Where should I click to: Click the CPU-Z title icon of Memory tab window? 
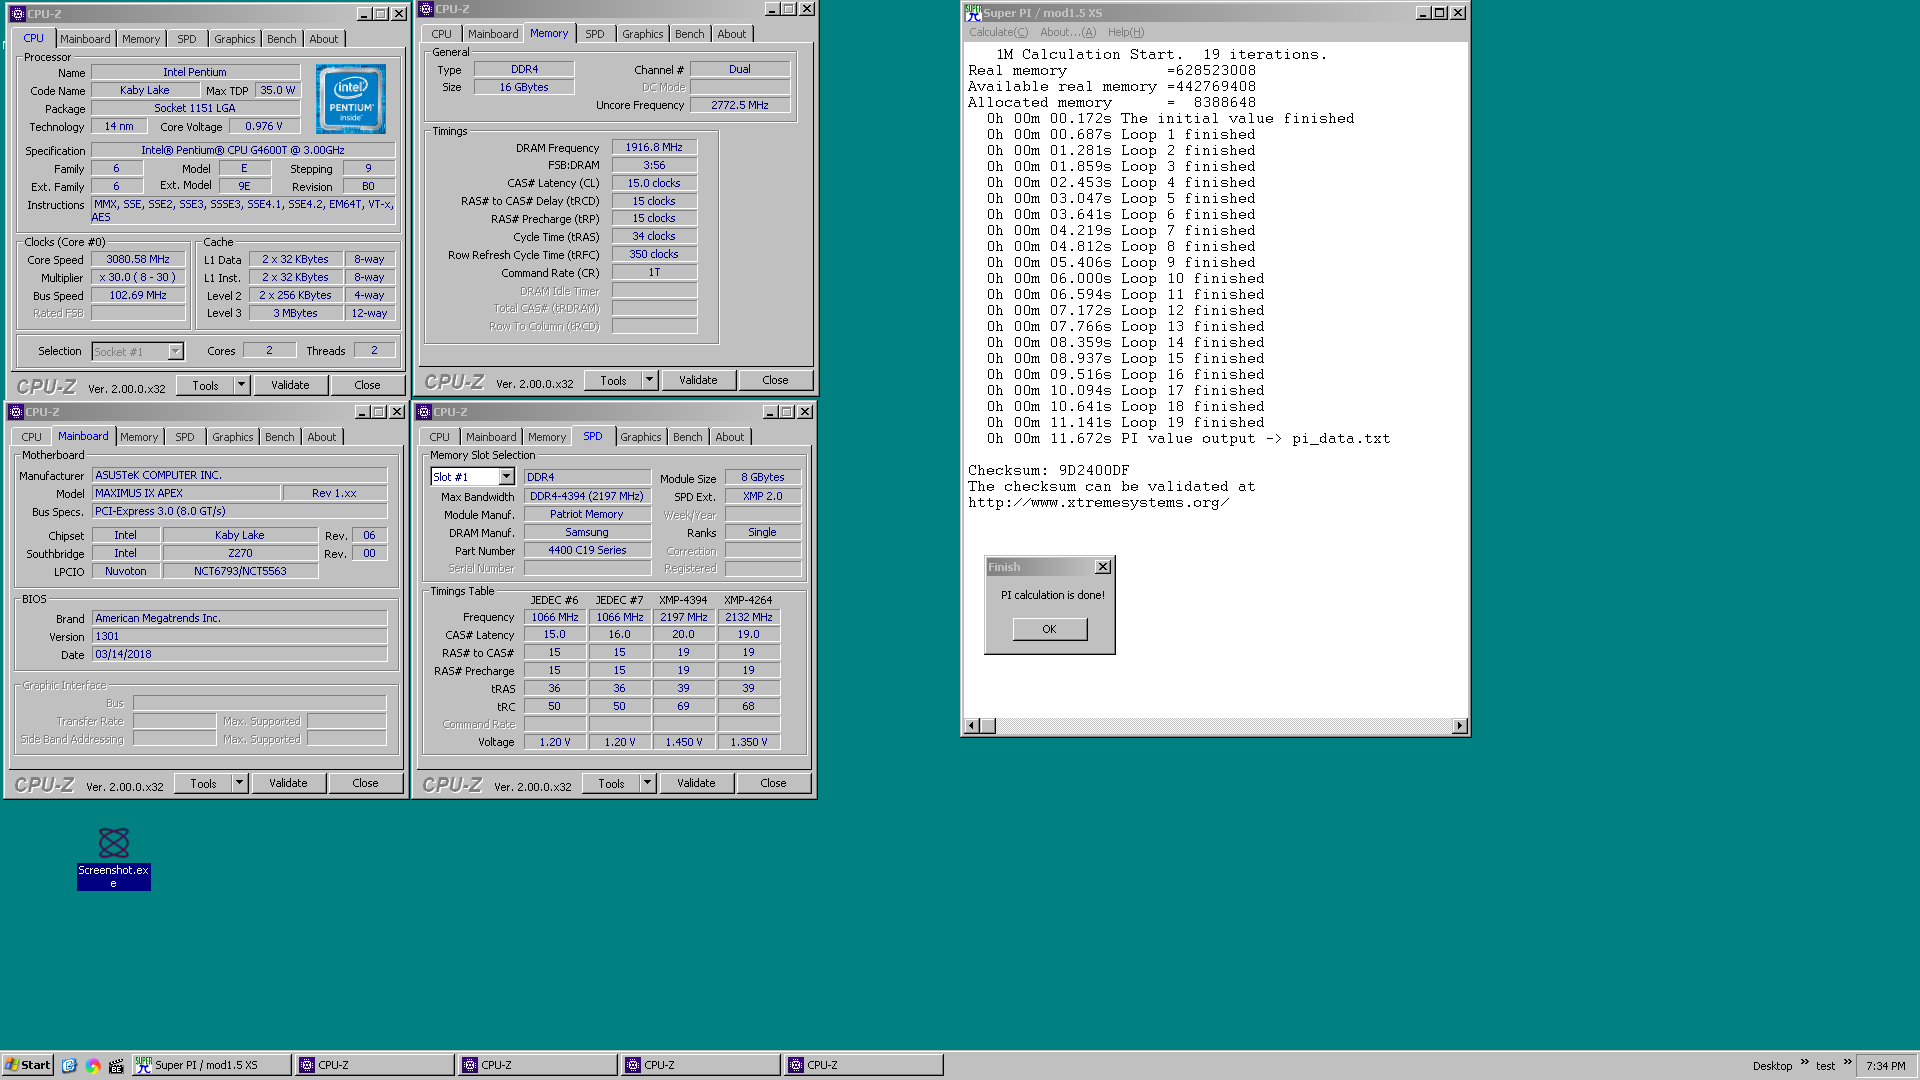425,9
